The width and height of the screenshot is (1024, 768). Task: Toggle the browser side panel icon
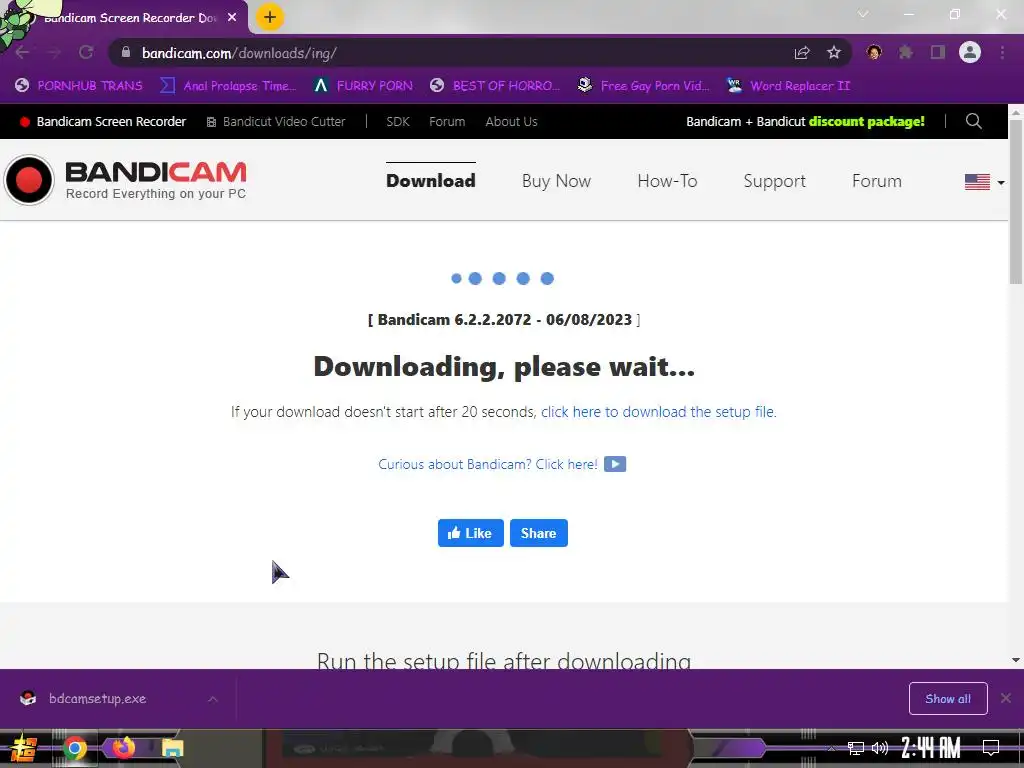pyautogui.click(x=938, y=52)
